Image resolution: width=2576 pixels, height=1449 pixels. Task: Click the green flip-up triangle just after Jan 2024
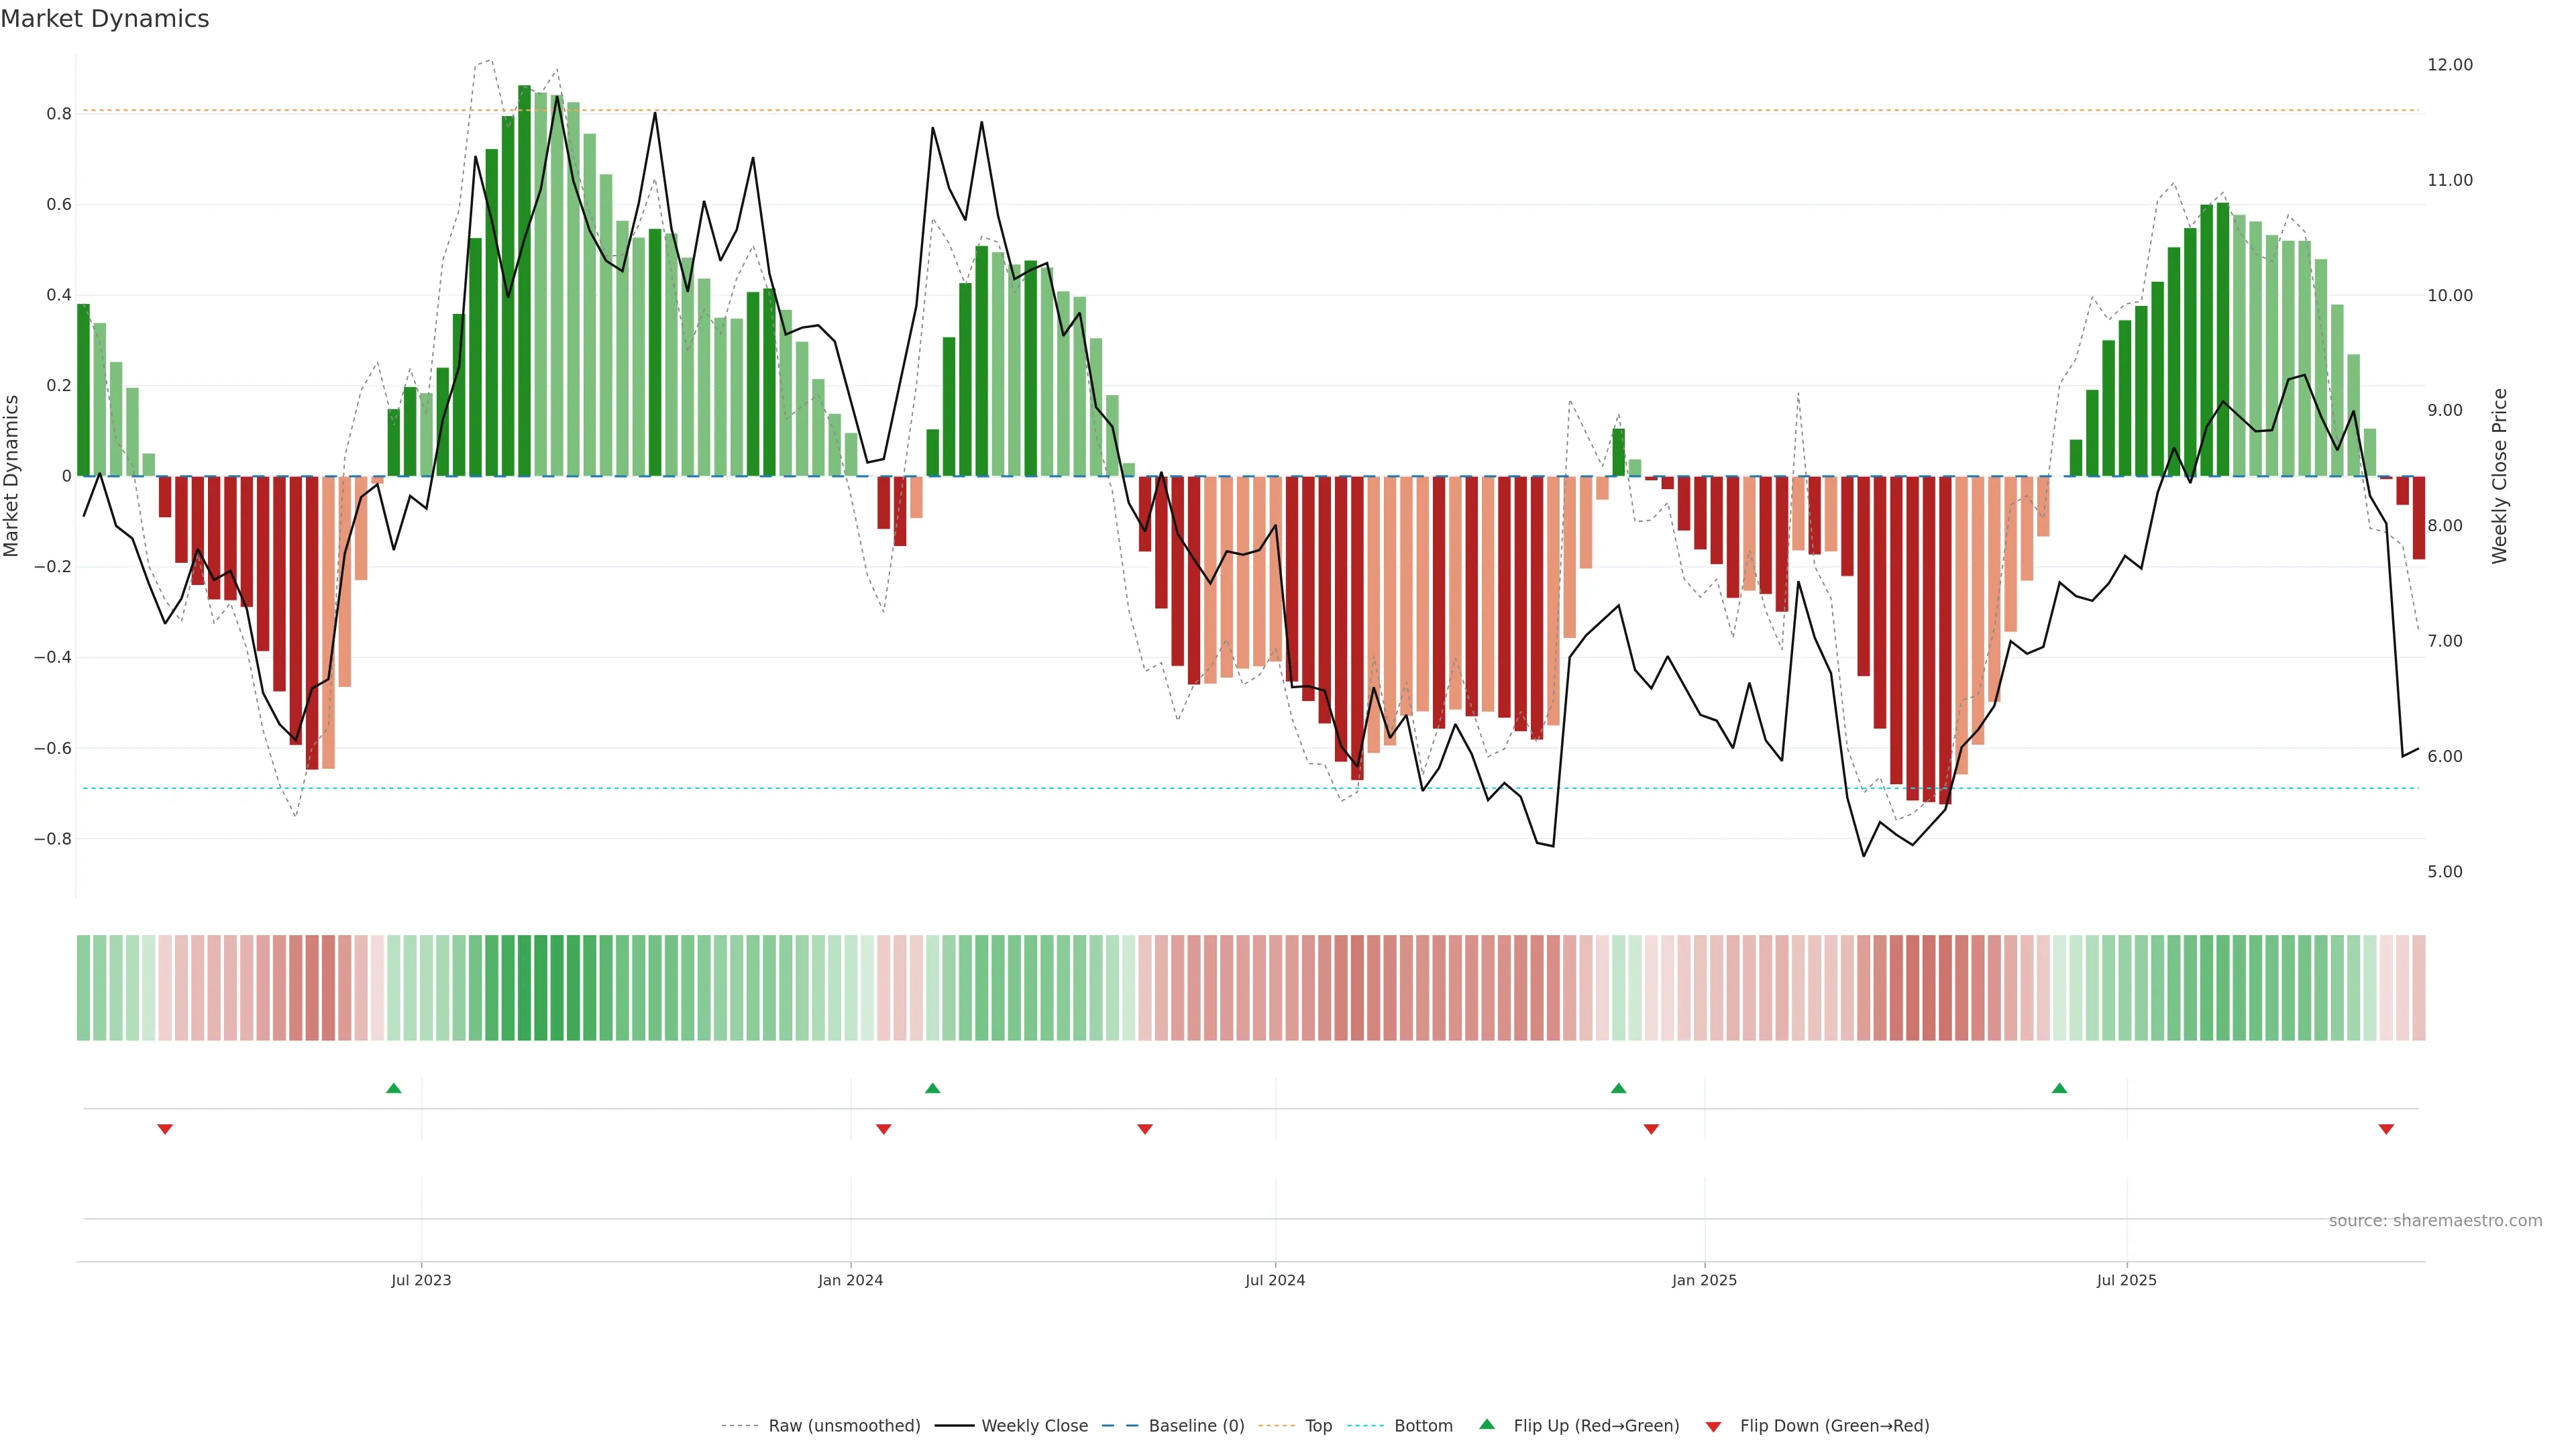point(933,1088)
